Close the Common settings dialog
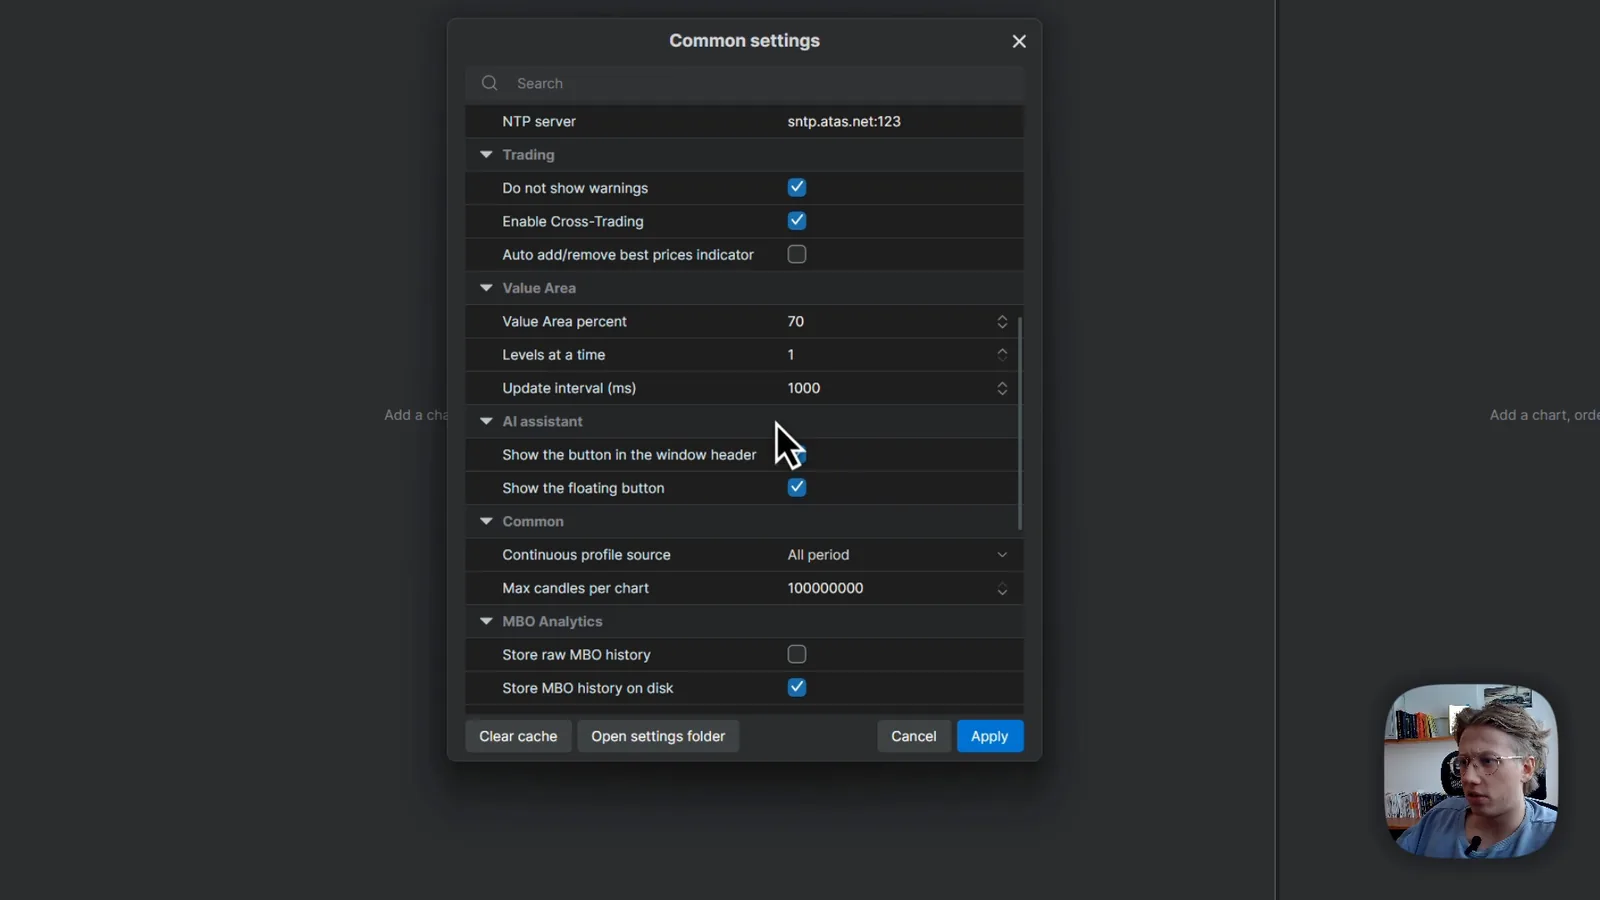Image resolution: width=1600 pixels, height=900 pixels. [x=1019, y=41]
